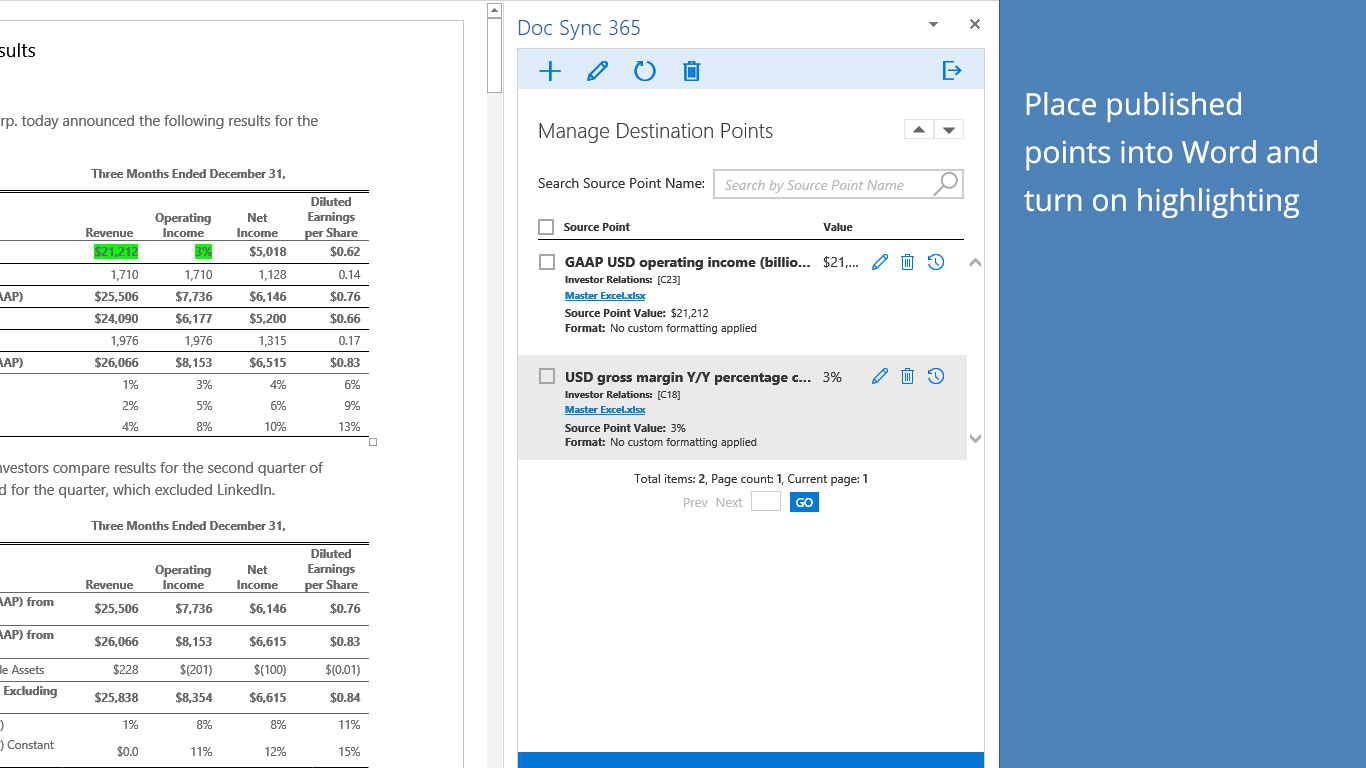The width and height of the screenshot is (1366, 768).
Task: Click the $0.62 diluted earnings cell
Action: click(345, 252)
